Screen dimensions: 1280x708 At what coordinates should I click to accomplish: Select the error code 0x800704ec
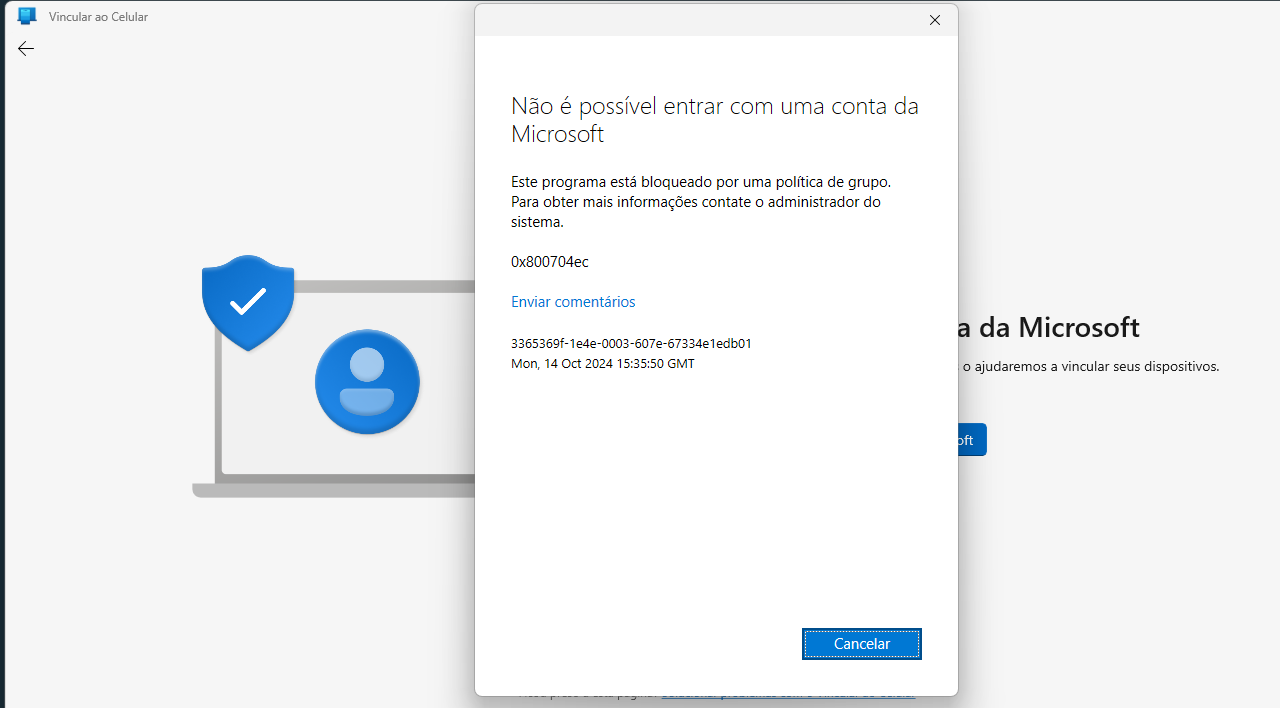[x=550, y=262]
